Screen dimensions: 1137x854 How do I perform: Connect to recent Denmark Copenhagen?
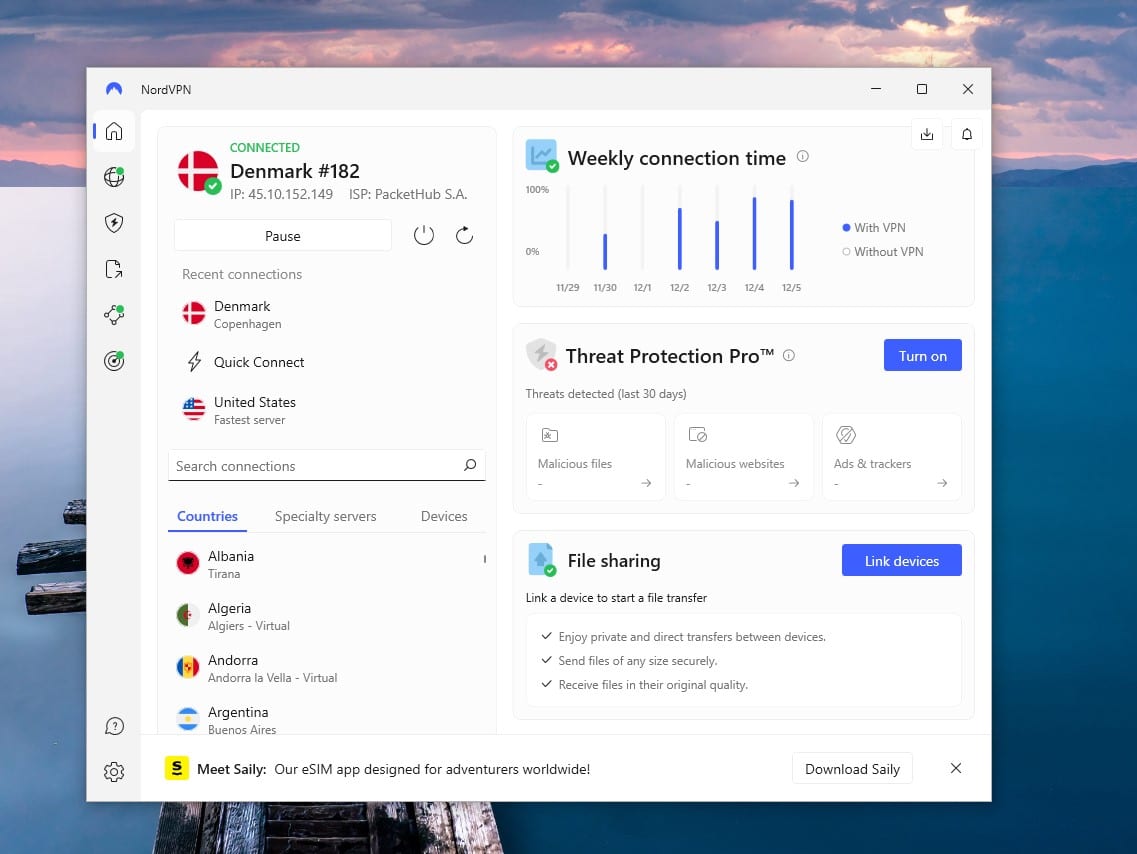(326, 315)
